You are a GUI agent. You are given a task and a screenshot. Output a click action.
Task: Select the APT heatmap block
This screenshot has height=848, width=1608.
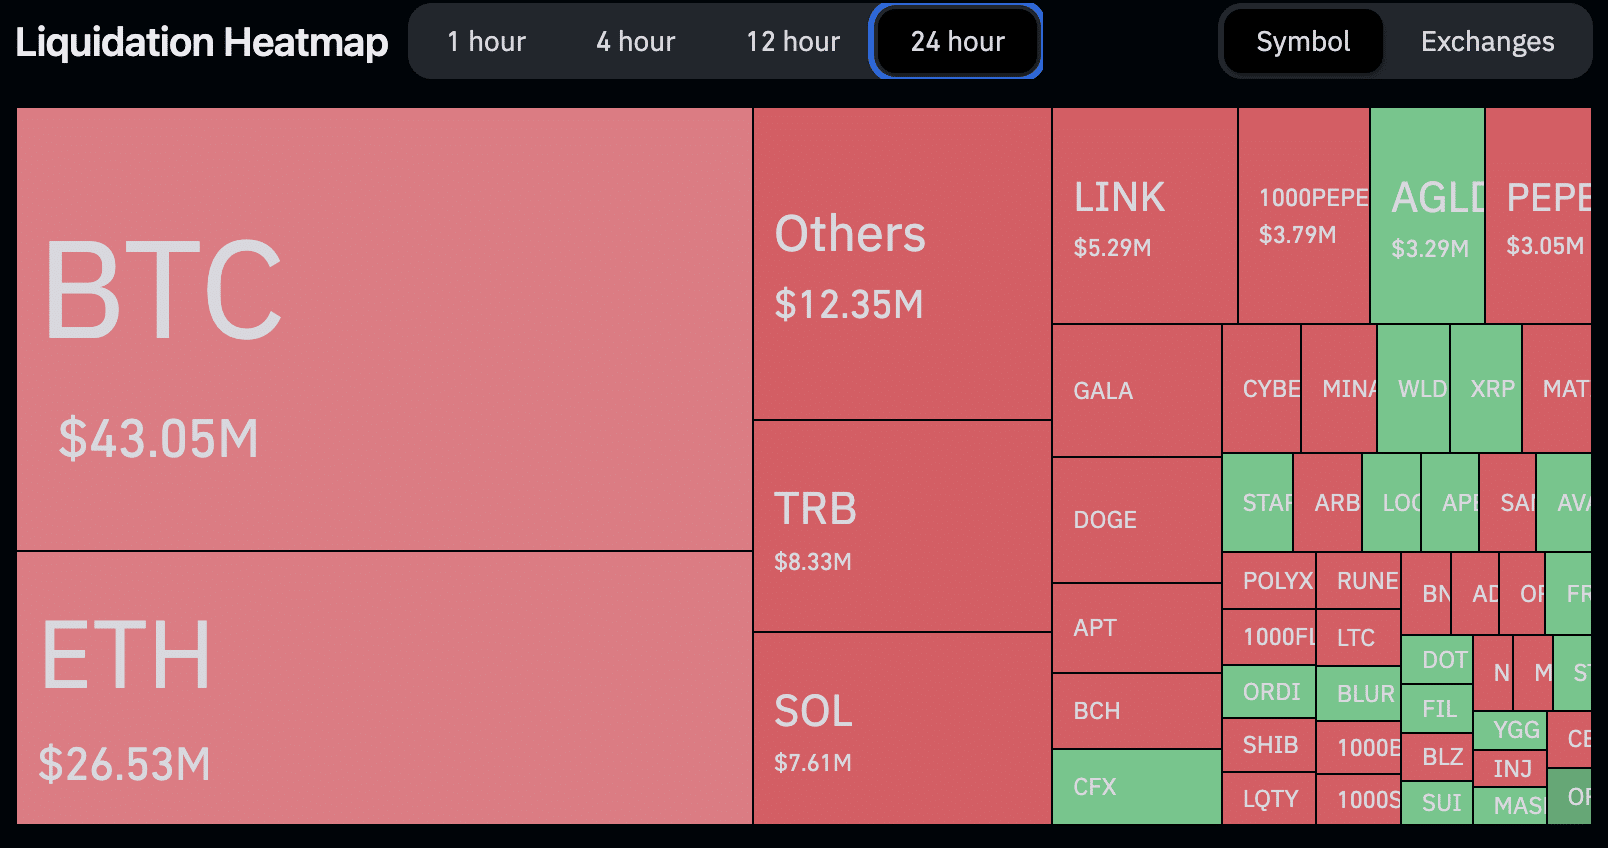pyautogui.click(x=1136, y=628)
